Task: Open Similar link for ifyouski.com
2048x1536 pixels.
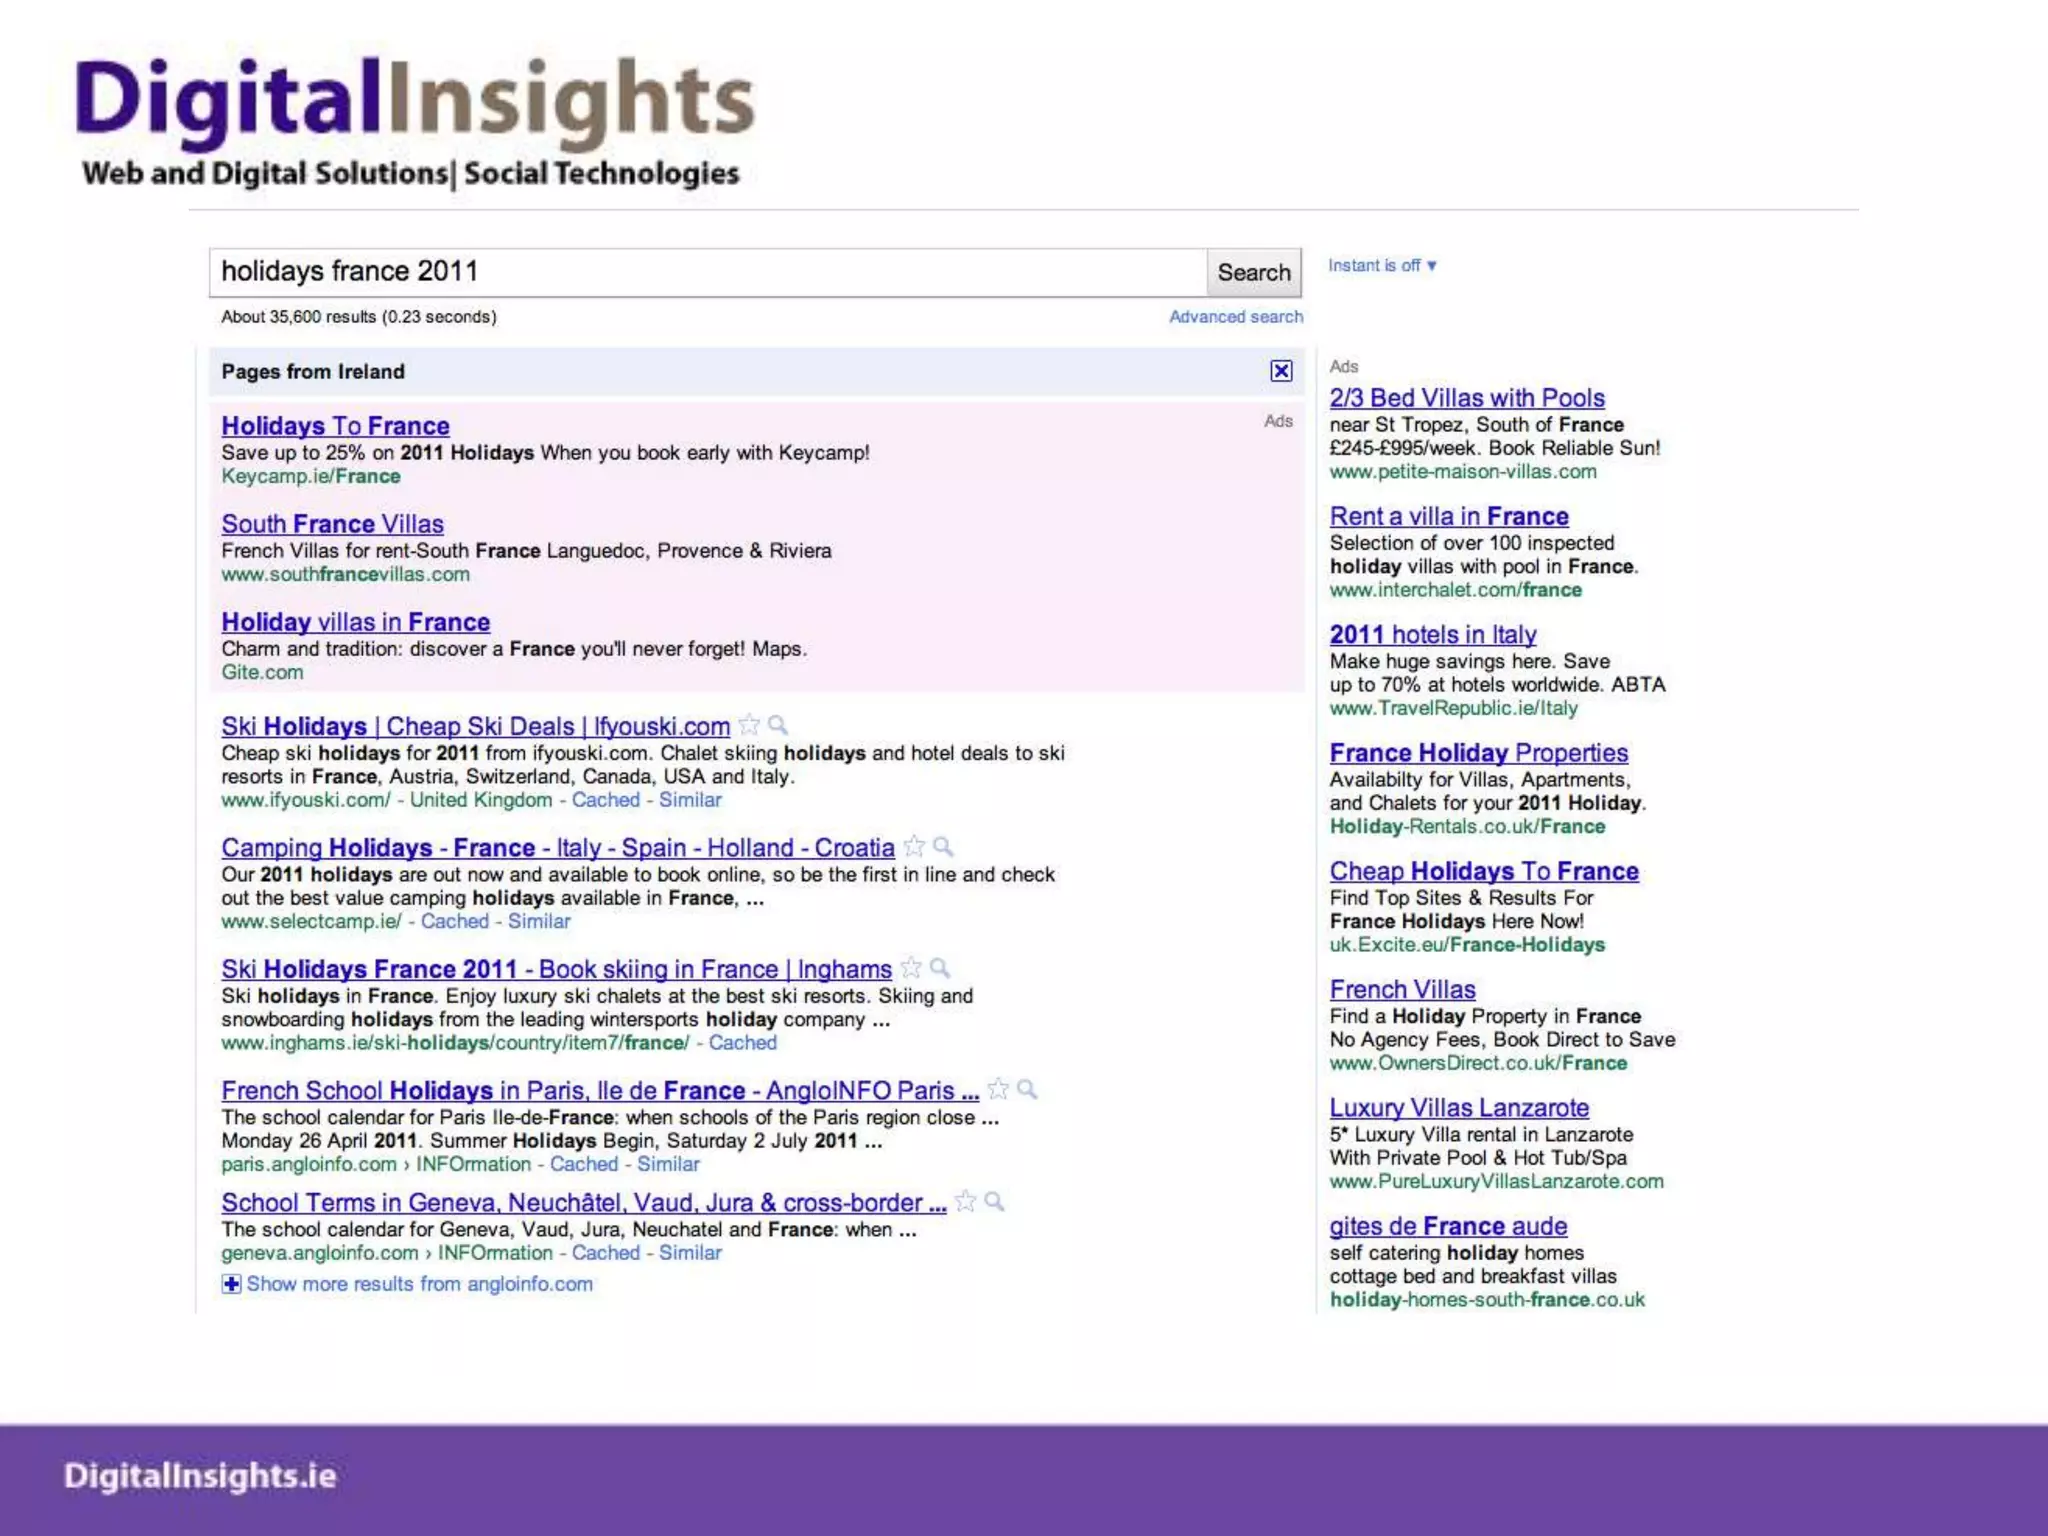Action: tap(690, 800)
